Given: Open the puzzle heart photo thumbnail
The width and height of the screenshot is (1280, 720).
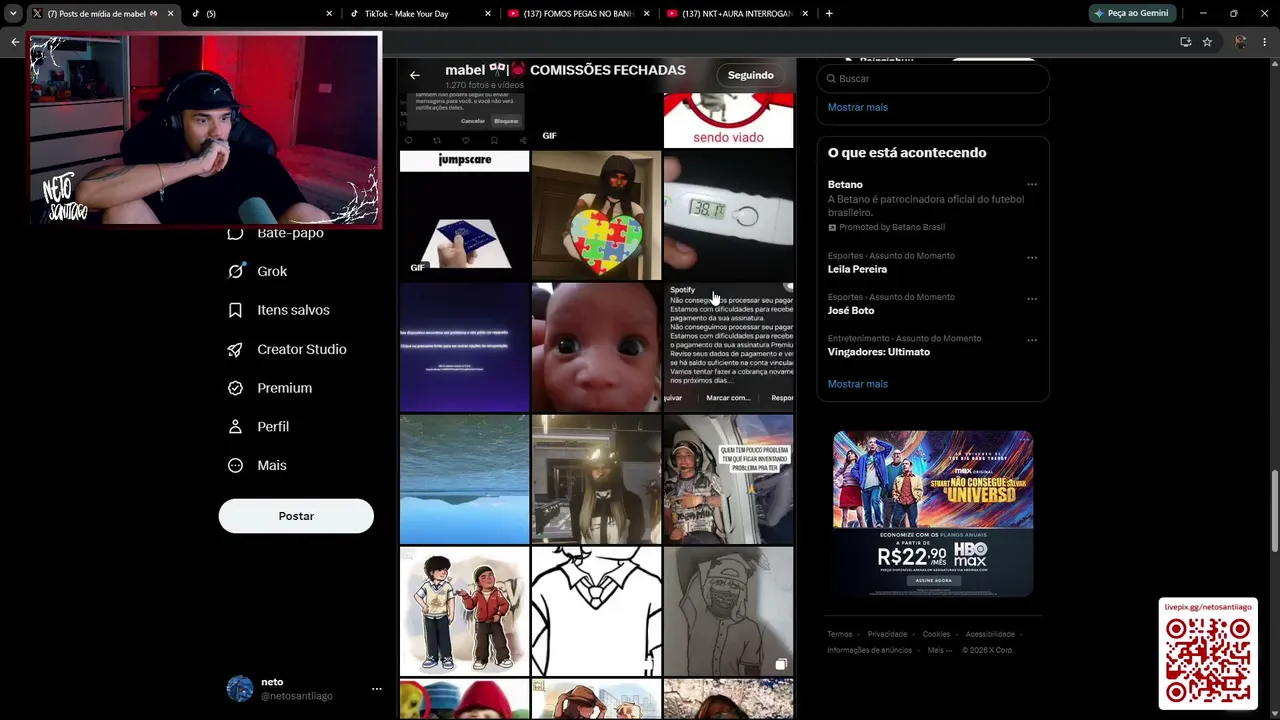Looking at the screenshot, I should point(597,215).
